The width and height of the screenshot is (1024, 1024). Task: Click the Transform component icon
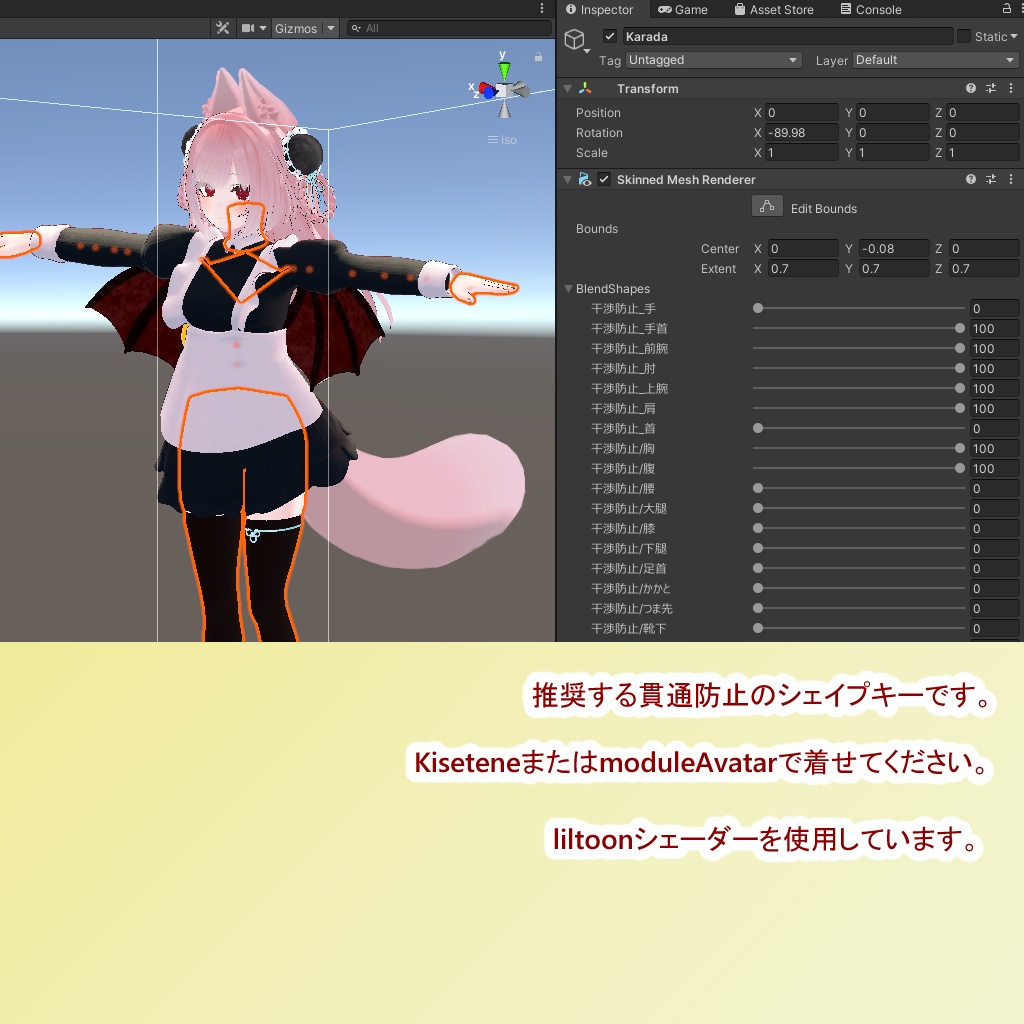pyautogui.click(x=585, y=88)
